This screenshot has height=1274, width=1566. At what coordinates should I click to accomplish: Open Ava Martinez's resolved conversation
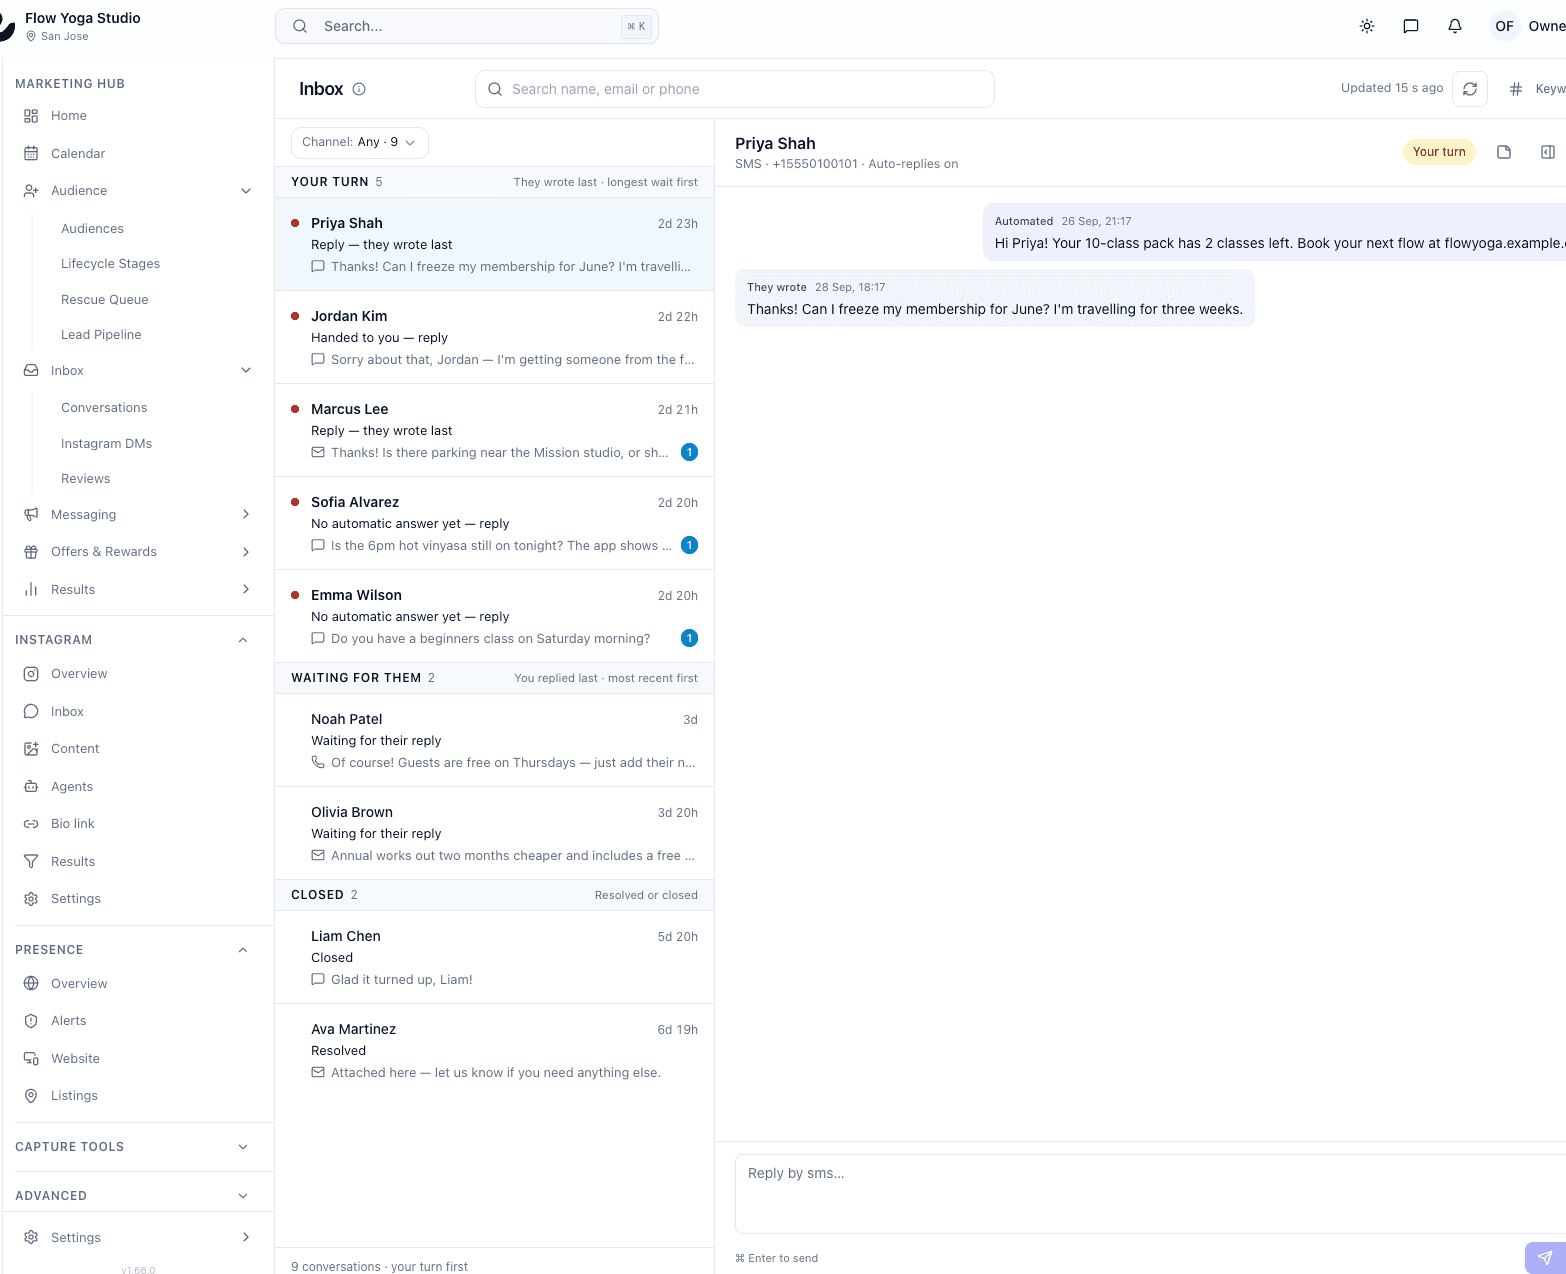tap(494, 1051)
